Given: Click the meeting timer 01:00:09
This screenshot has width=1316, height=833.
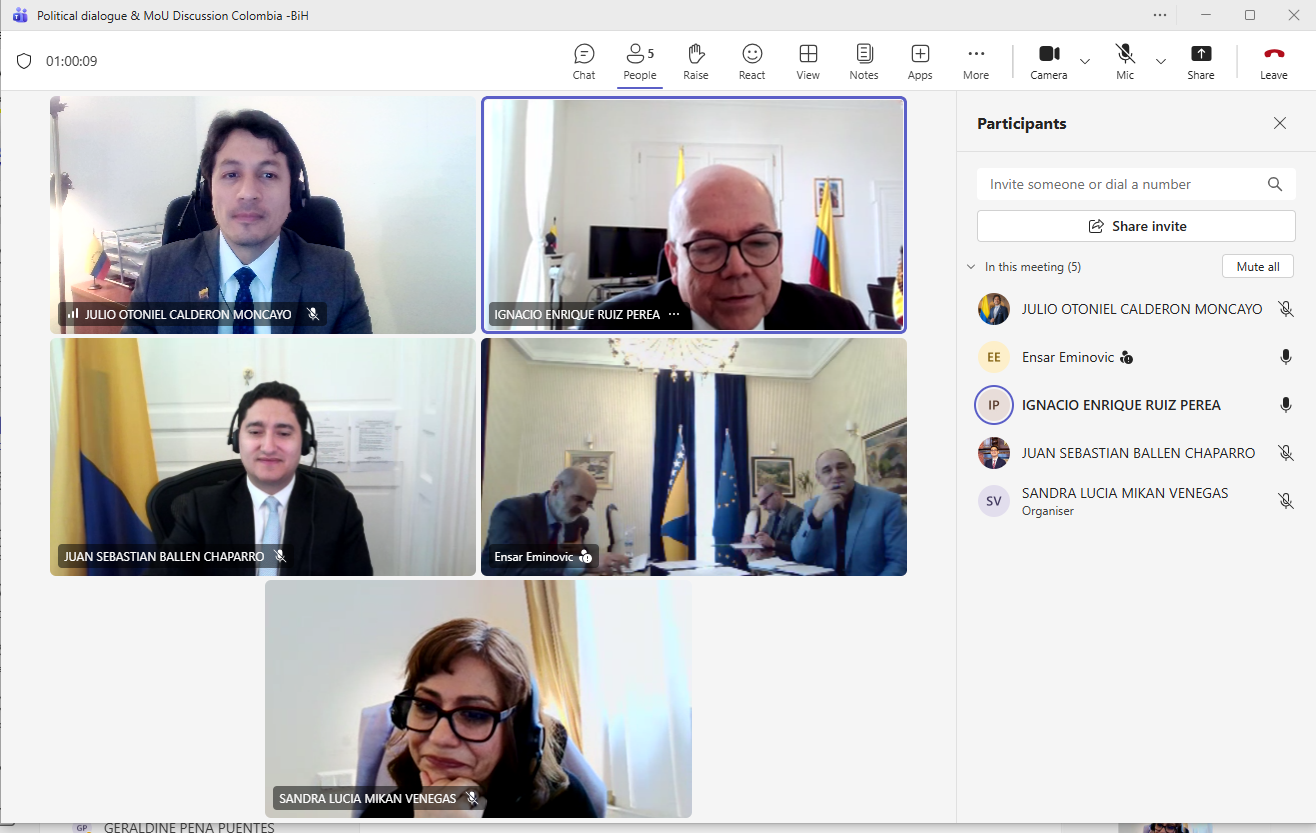Looking at the screenshot, I should 71,61.
